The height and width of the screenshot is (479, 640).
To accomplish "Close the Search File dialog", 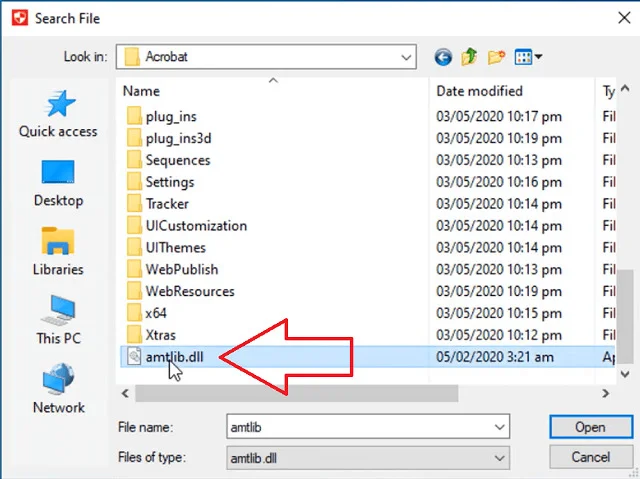I will coord(624,18).
